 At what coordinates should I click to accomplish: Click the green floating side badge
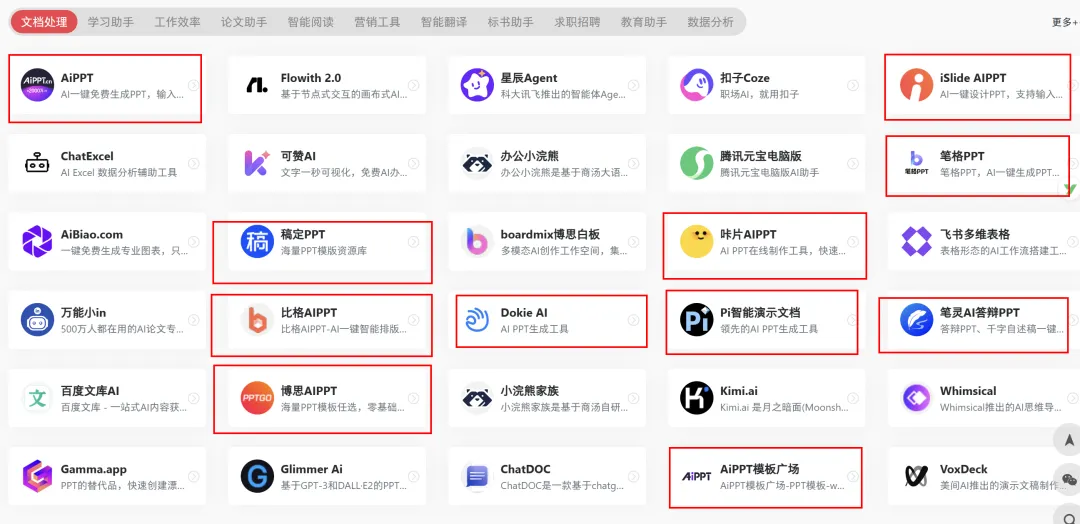pyautogui.click(x=1070, y=188)
